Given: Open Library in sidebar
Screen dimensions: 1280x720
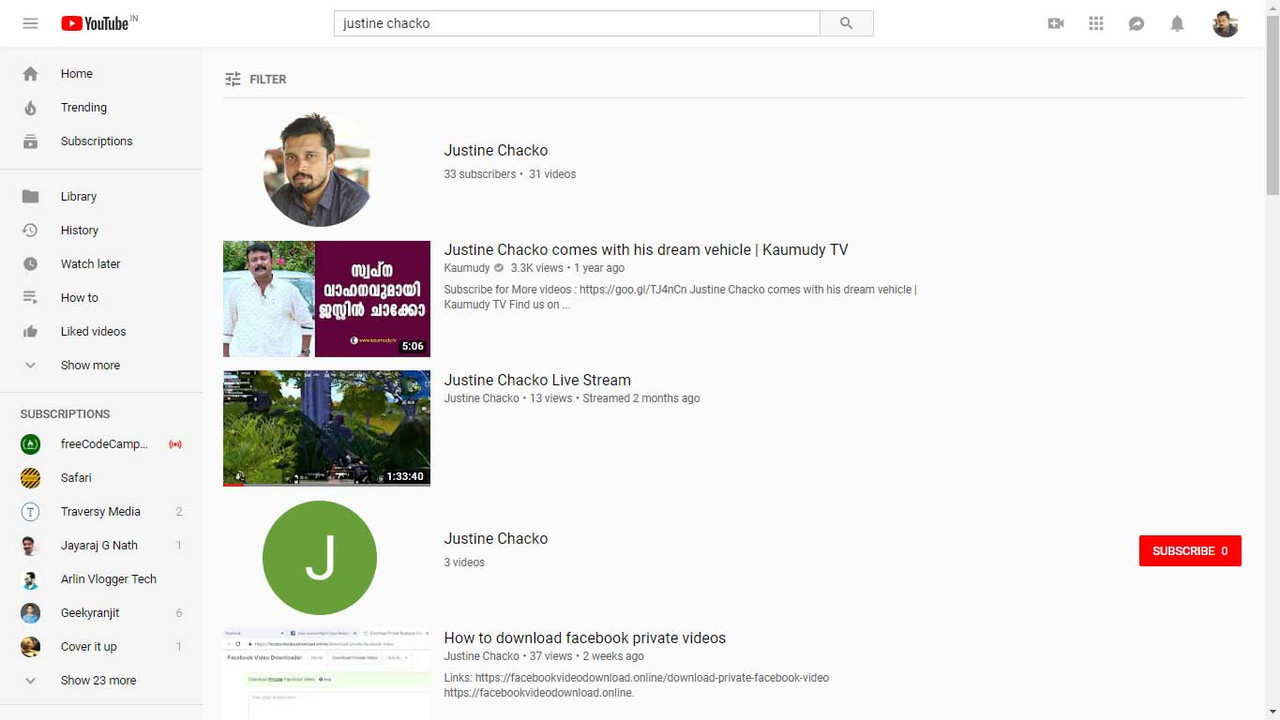Looking at the screenshot, I should coord(78,196).
